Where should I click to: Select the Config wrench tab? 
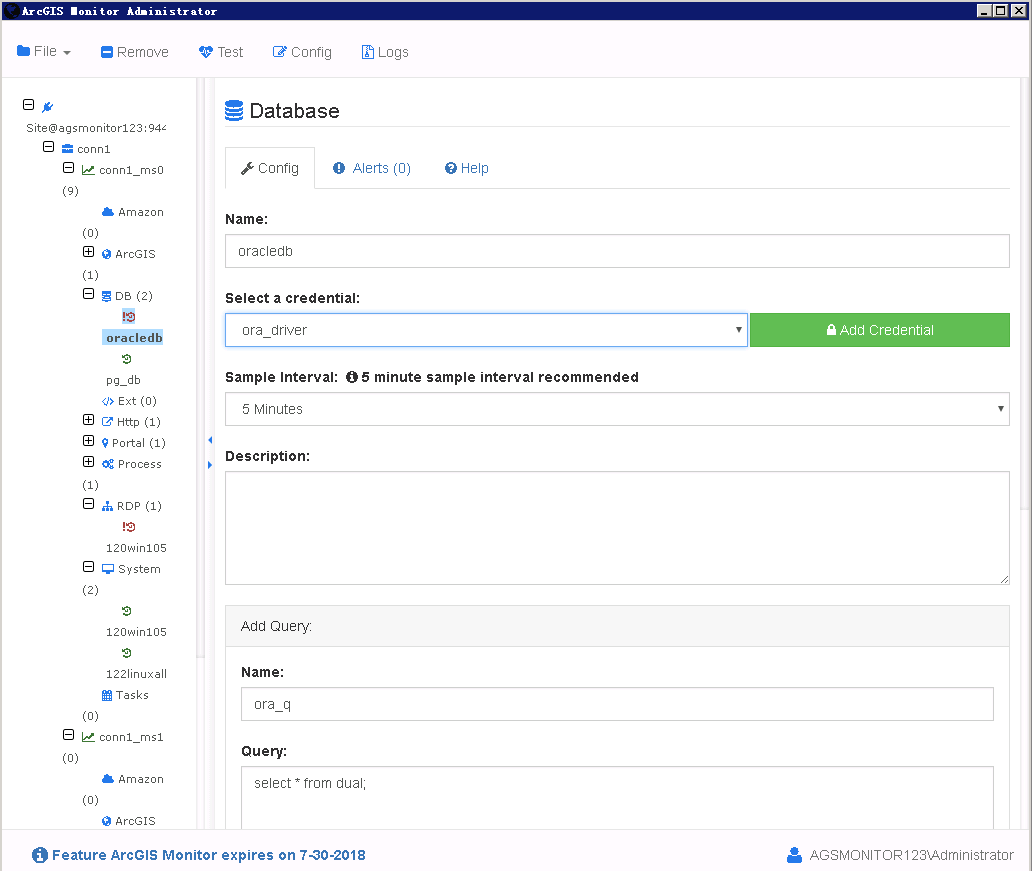(270, 168)
